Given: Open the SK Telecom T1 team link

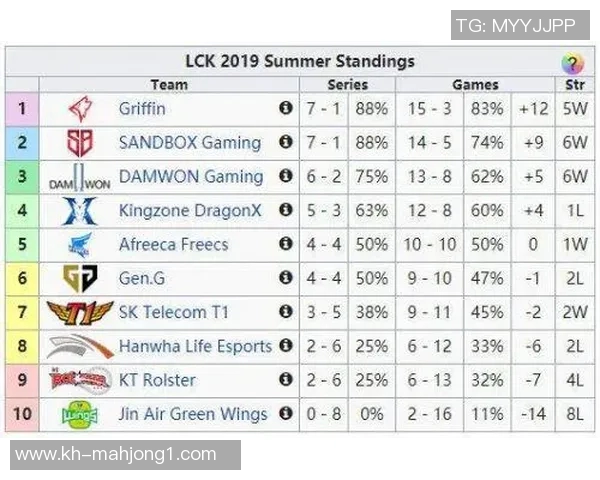Looking at the screenshot, I should click(x=174, y=313).
